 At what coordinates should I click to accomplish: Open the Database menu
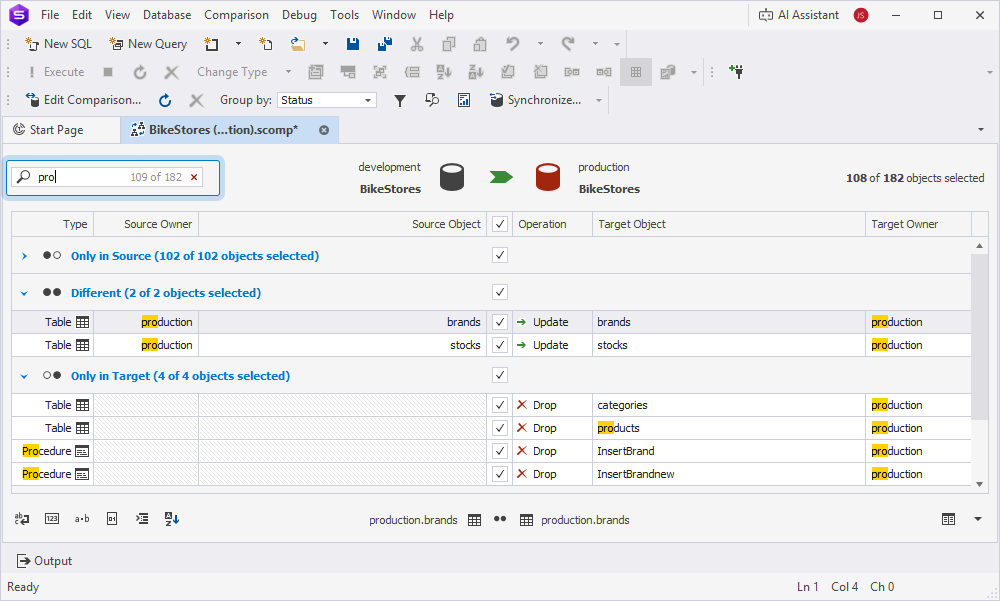click(x=167, y=15)
